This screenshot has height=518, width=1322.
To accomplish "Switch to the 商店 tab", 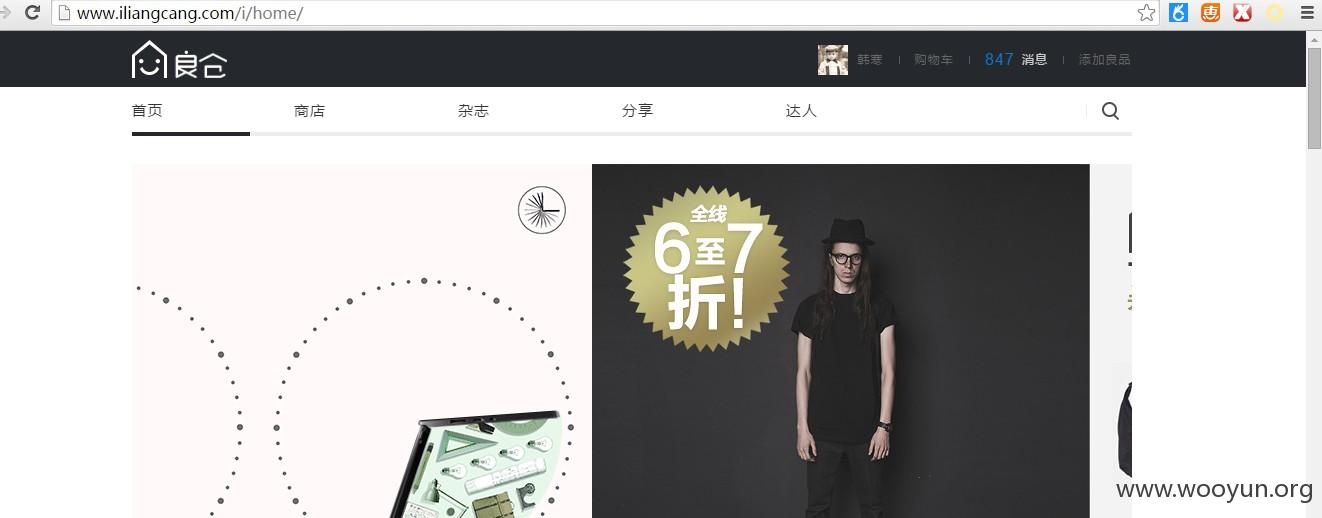I will (x=310, y=110).
